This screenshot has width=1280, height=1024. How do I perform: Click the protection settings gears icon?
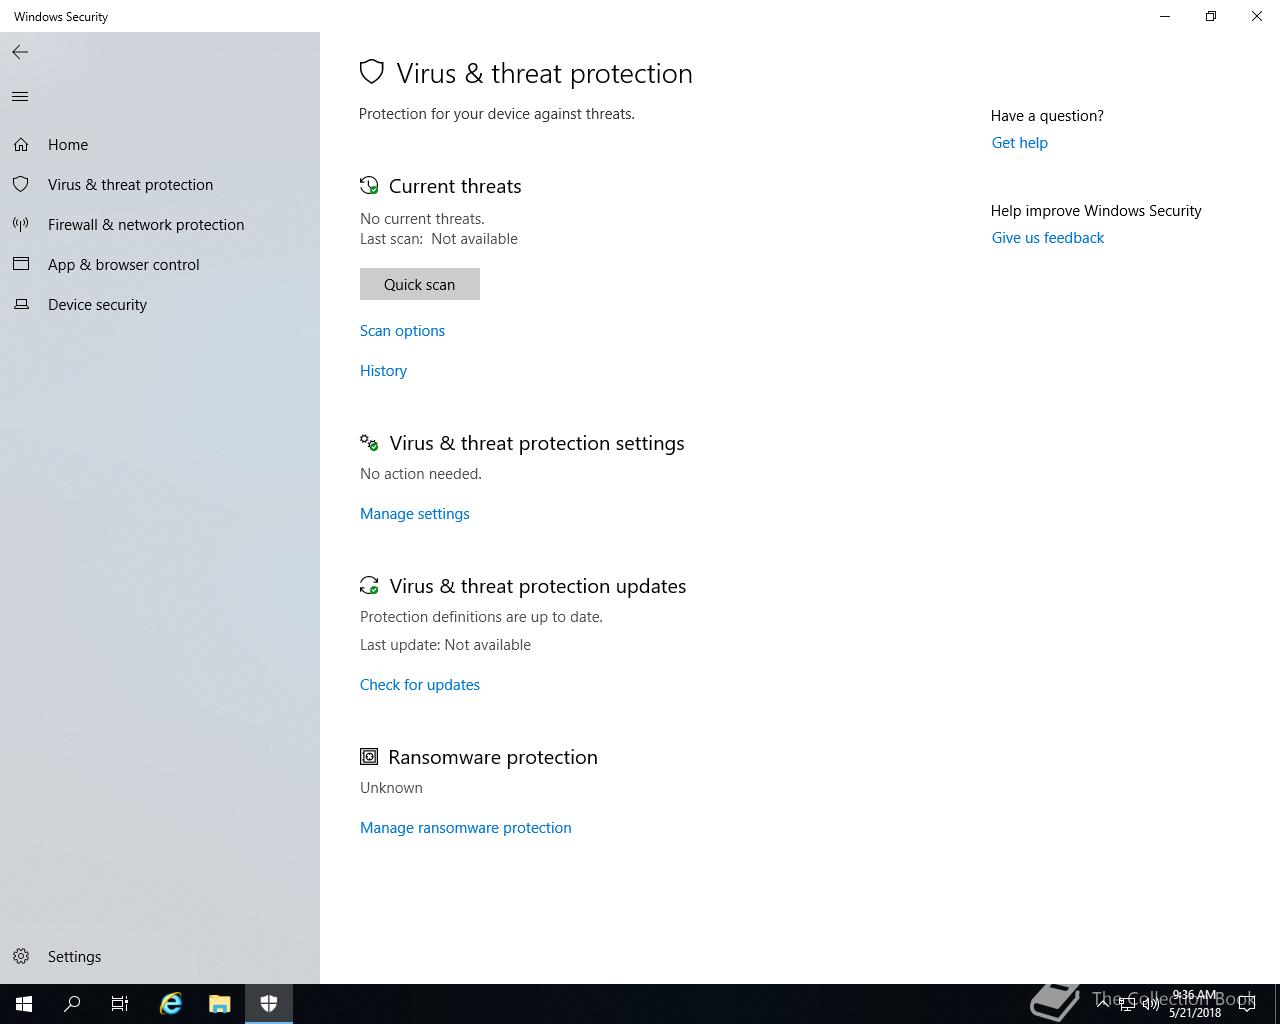pyautogui.click(x=369, y=443)
